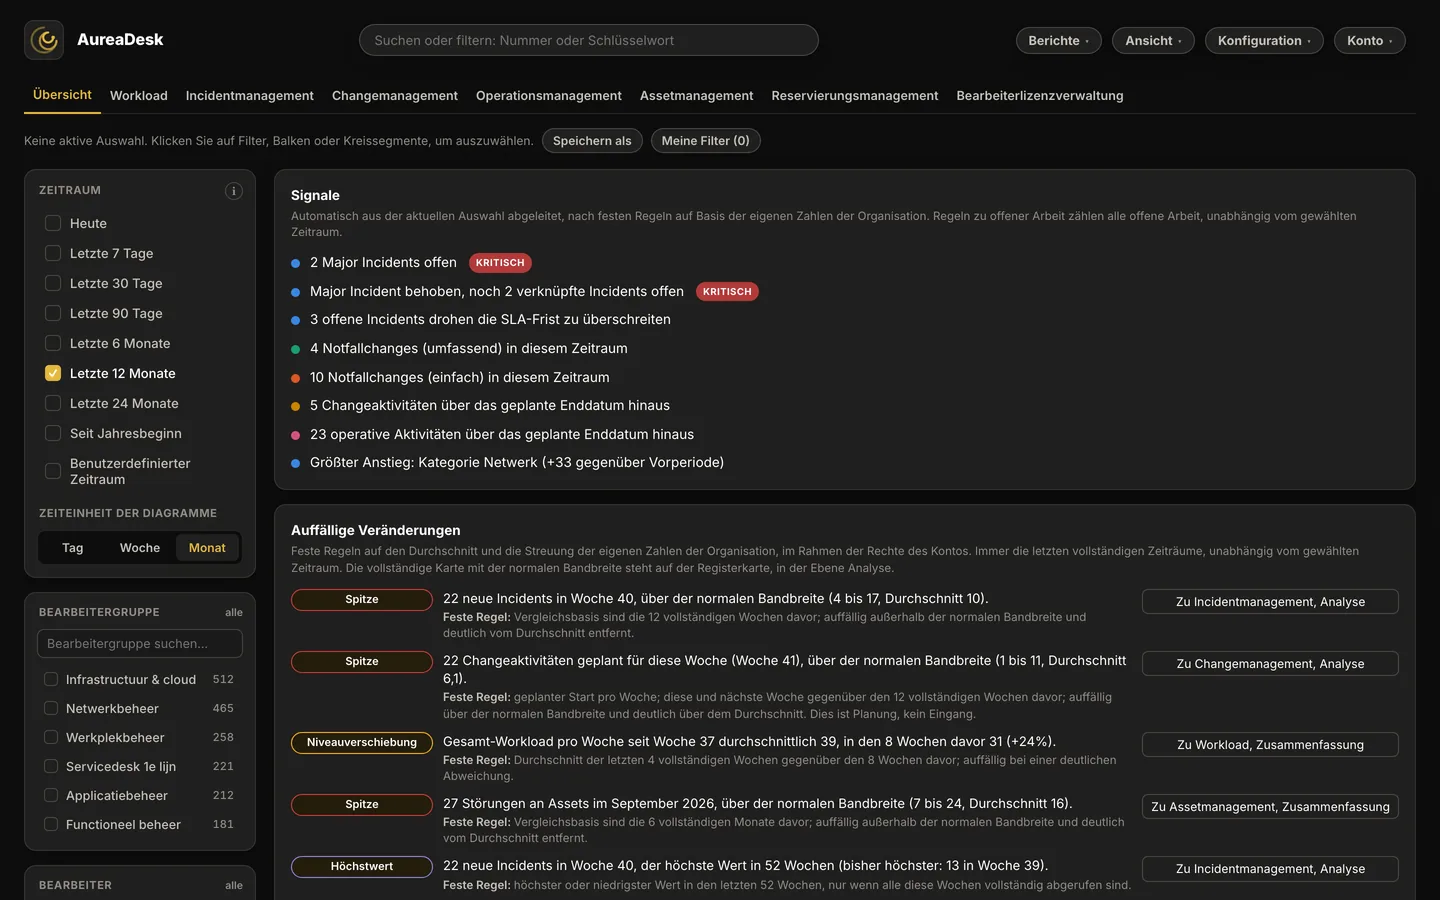Filter by Infrastructuur & cloud group

51,679
